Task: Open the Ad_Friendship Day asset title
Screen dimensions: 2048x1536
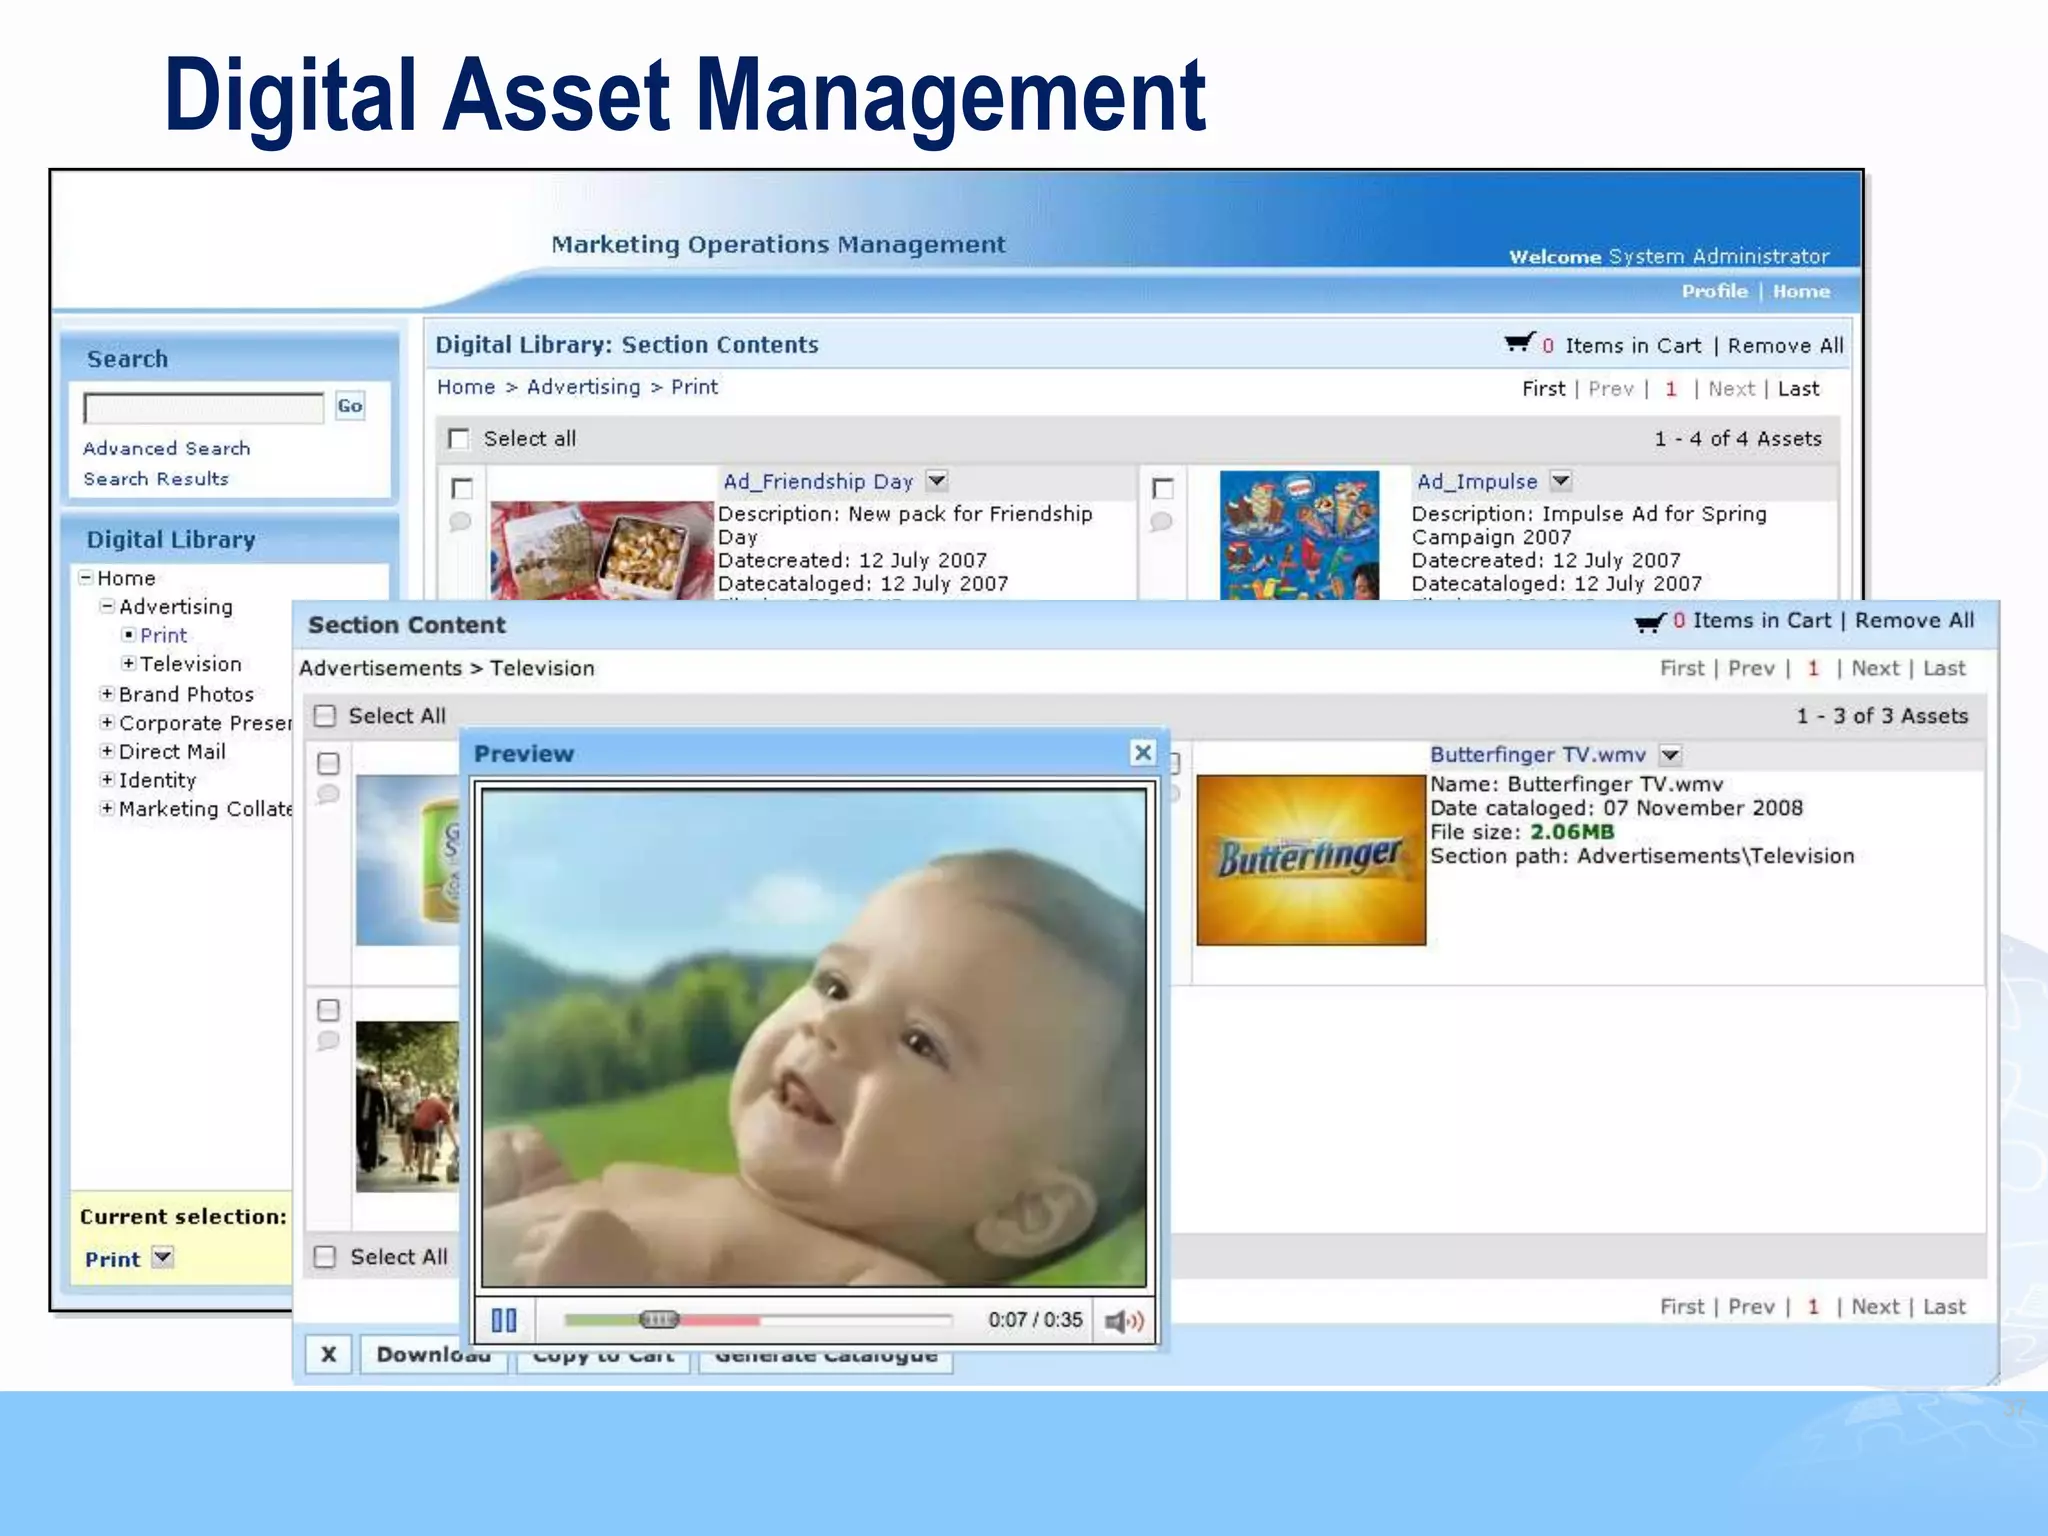Action: coord(818,481)
